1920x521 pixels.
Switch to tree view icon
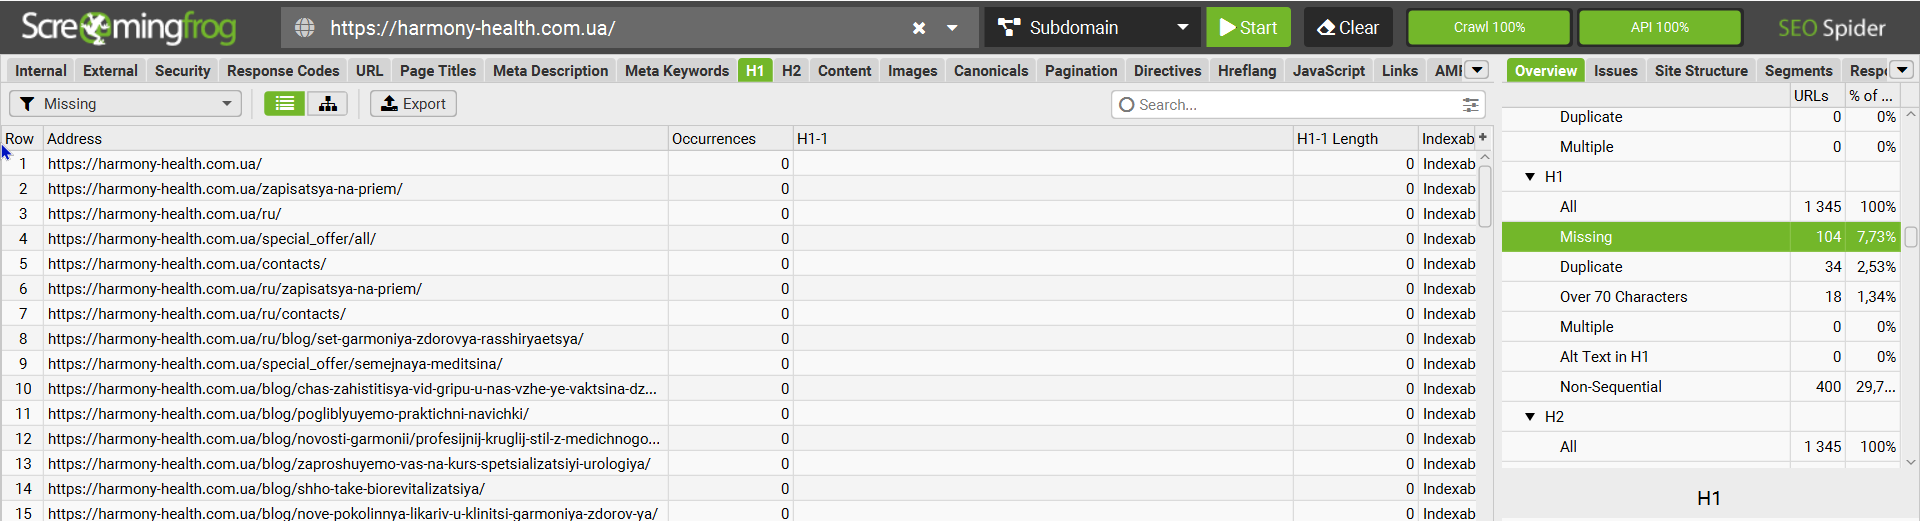pos(328,104)
